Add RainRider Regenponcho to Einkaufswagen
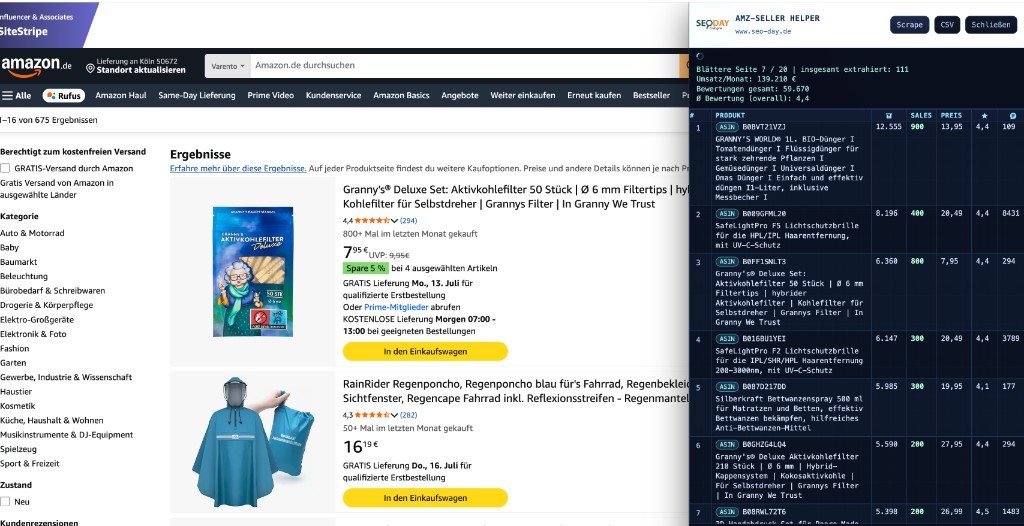The height and width of the screenshot is (526, 1024). click(x=425, y=498)
